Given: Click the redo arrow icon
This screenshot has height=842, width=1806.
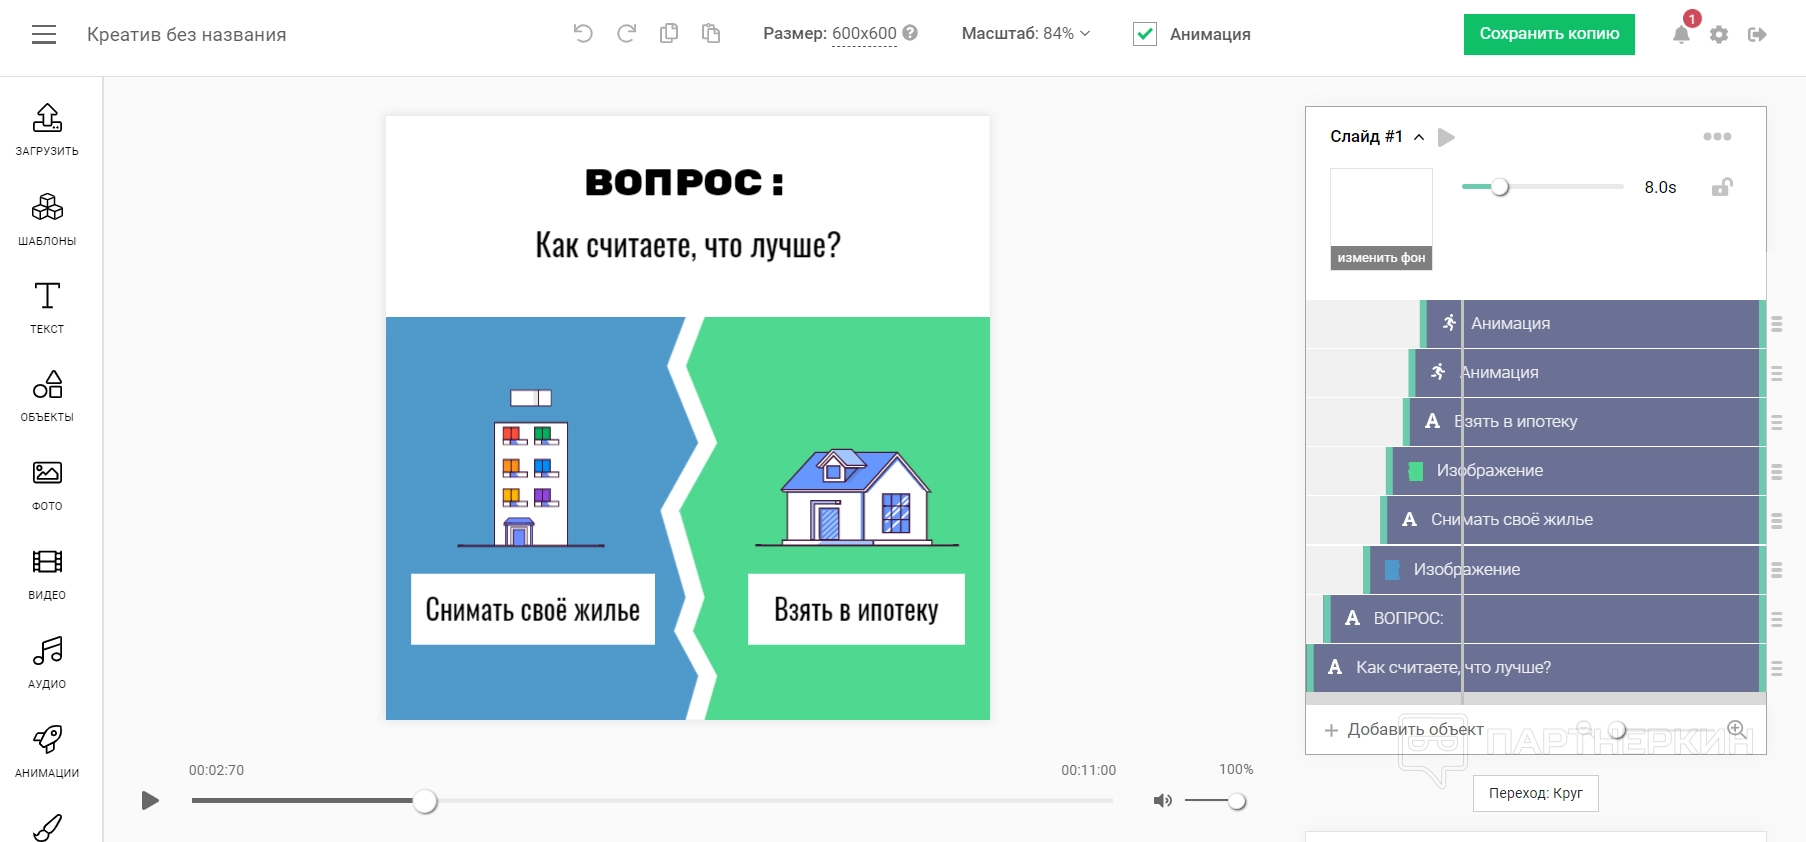Looking at the screenshot, I should pos(627,34).
